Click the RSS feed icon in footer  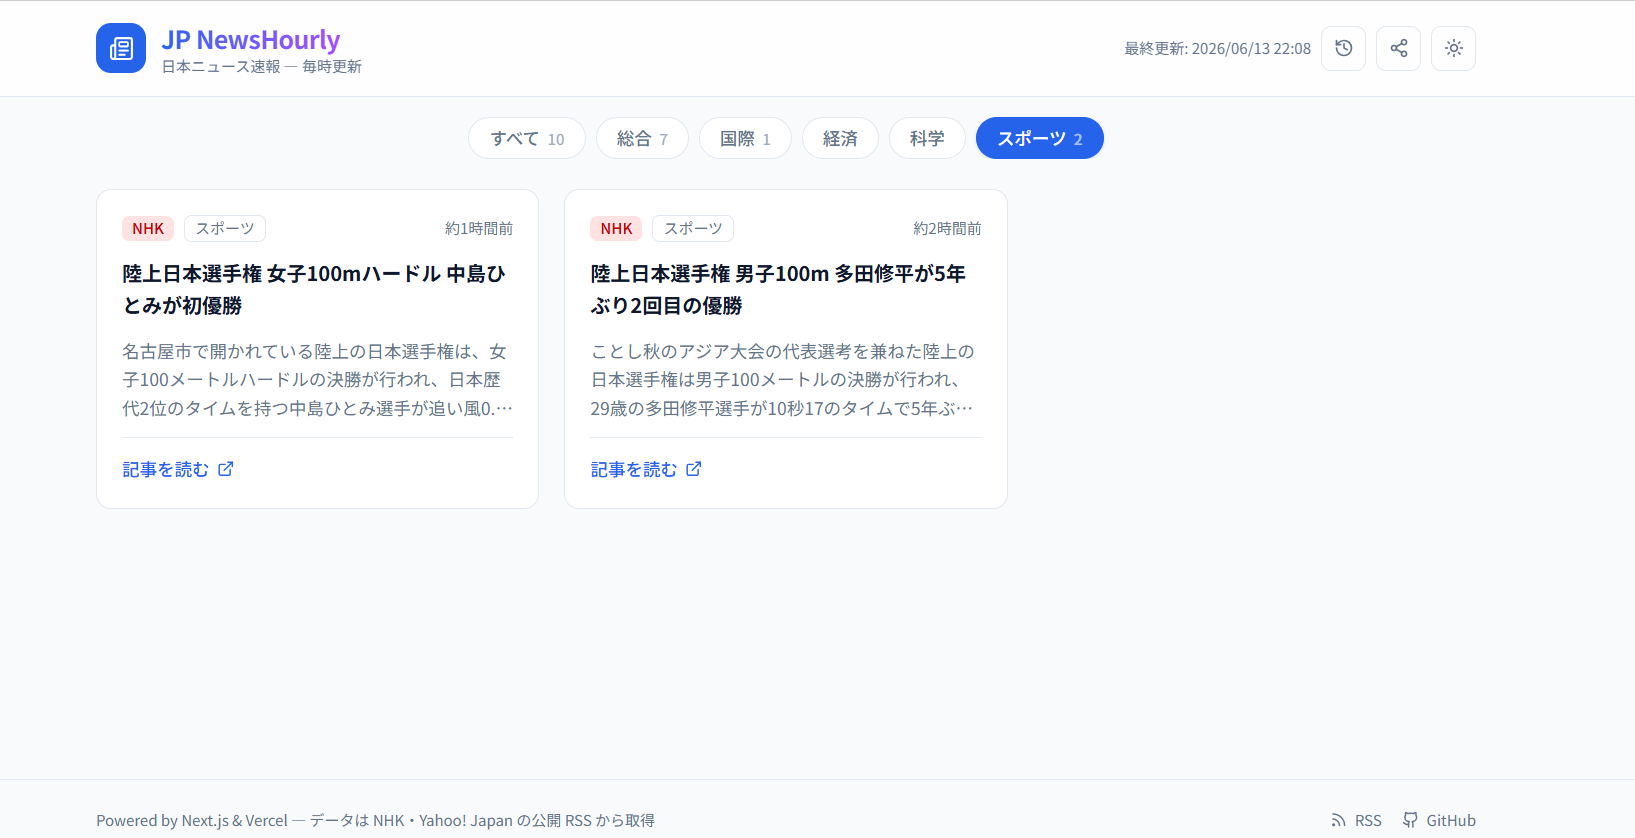[1338, 820]
